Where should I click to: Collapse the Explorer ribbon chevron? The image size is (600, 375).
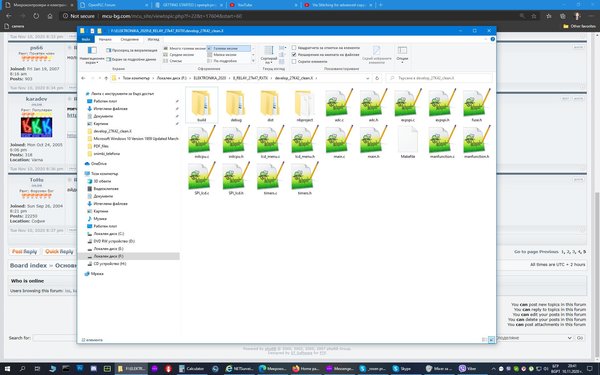click(486, 39)
